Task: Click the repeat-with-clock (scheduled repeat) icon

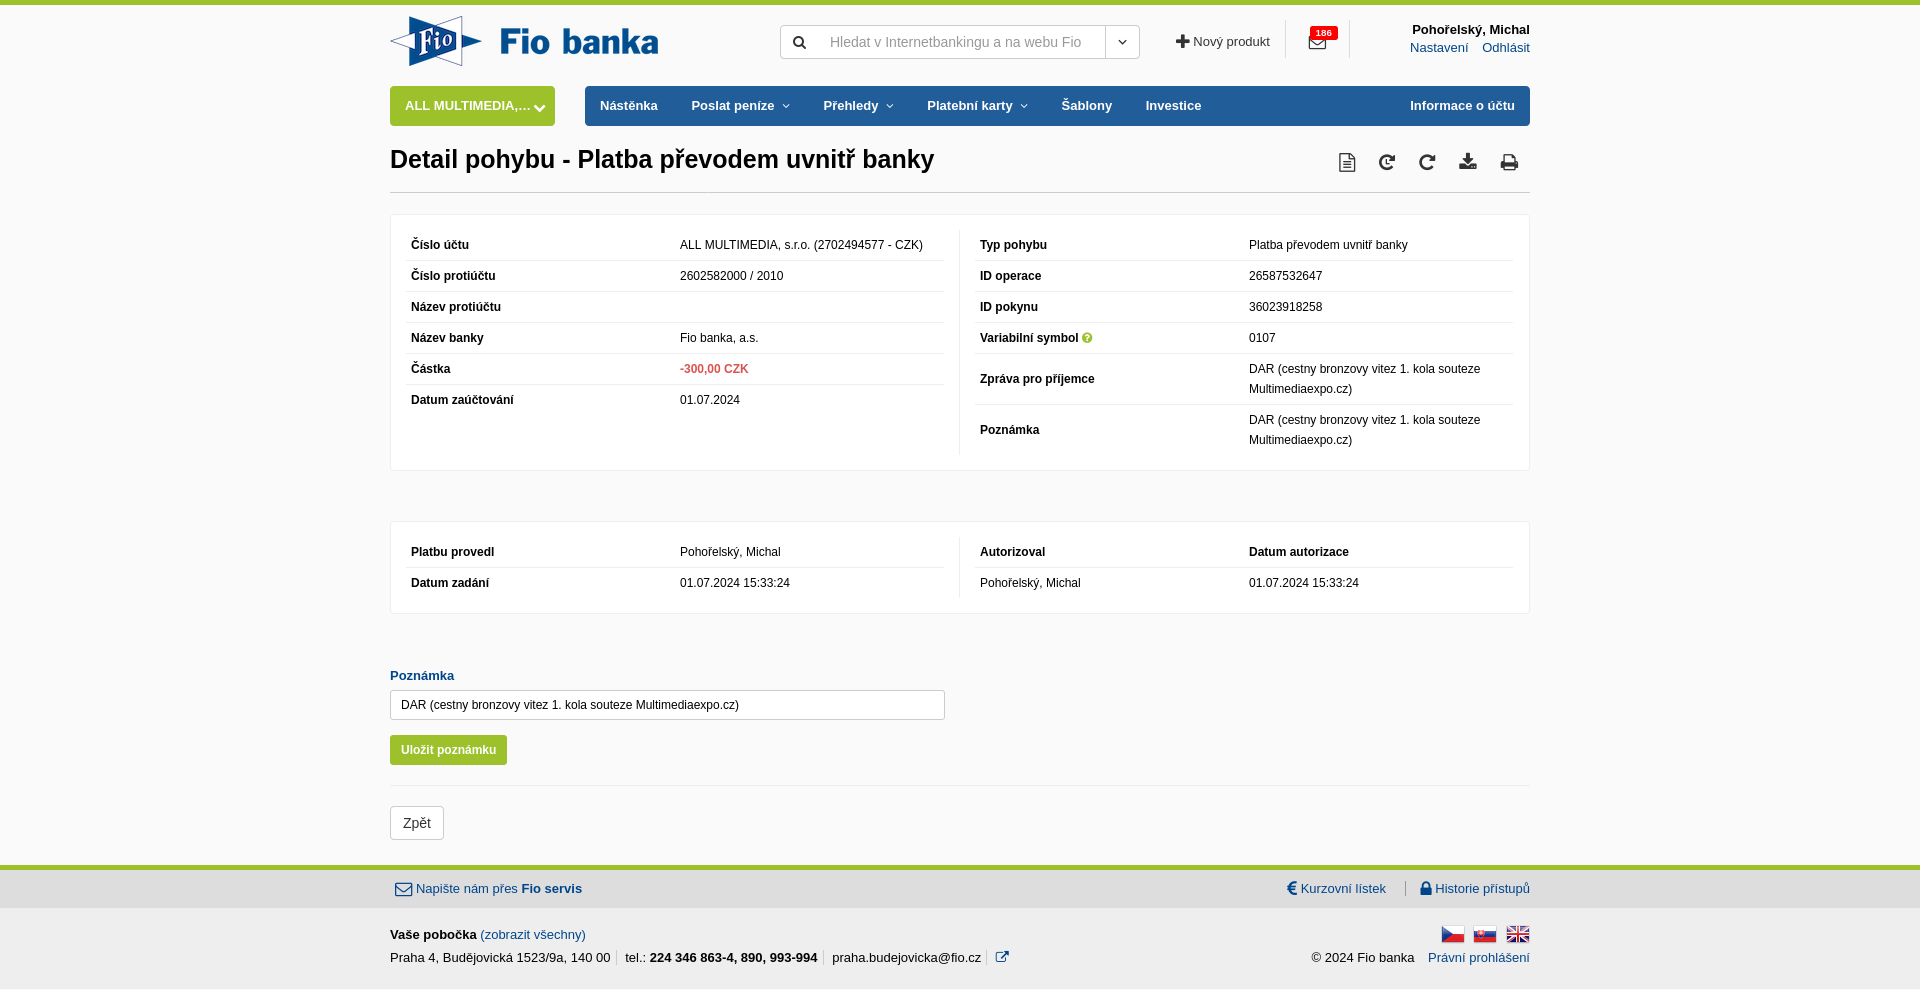Action: (x=1387, y=162)
